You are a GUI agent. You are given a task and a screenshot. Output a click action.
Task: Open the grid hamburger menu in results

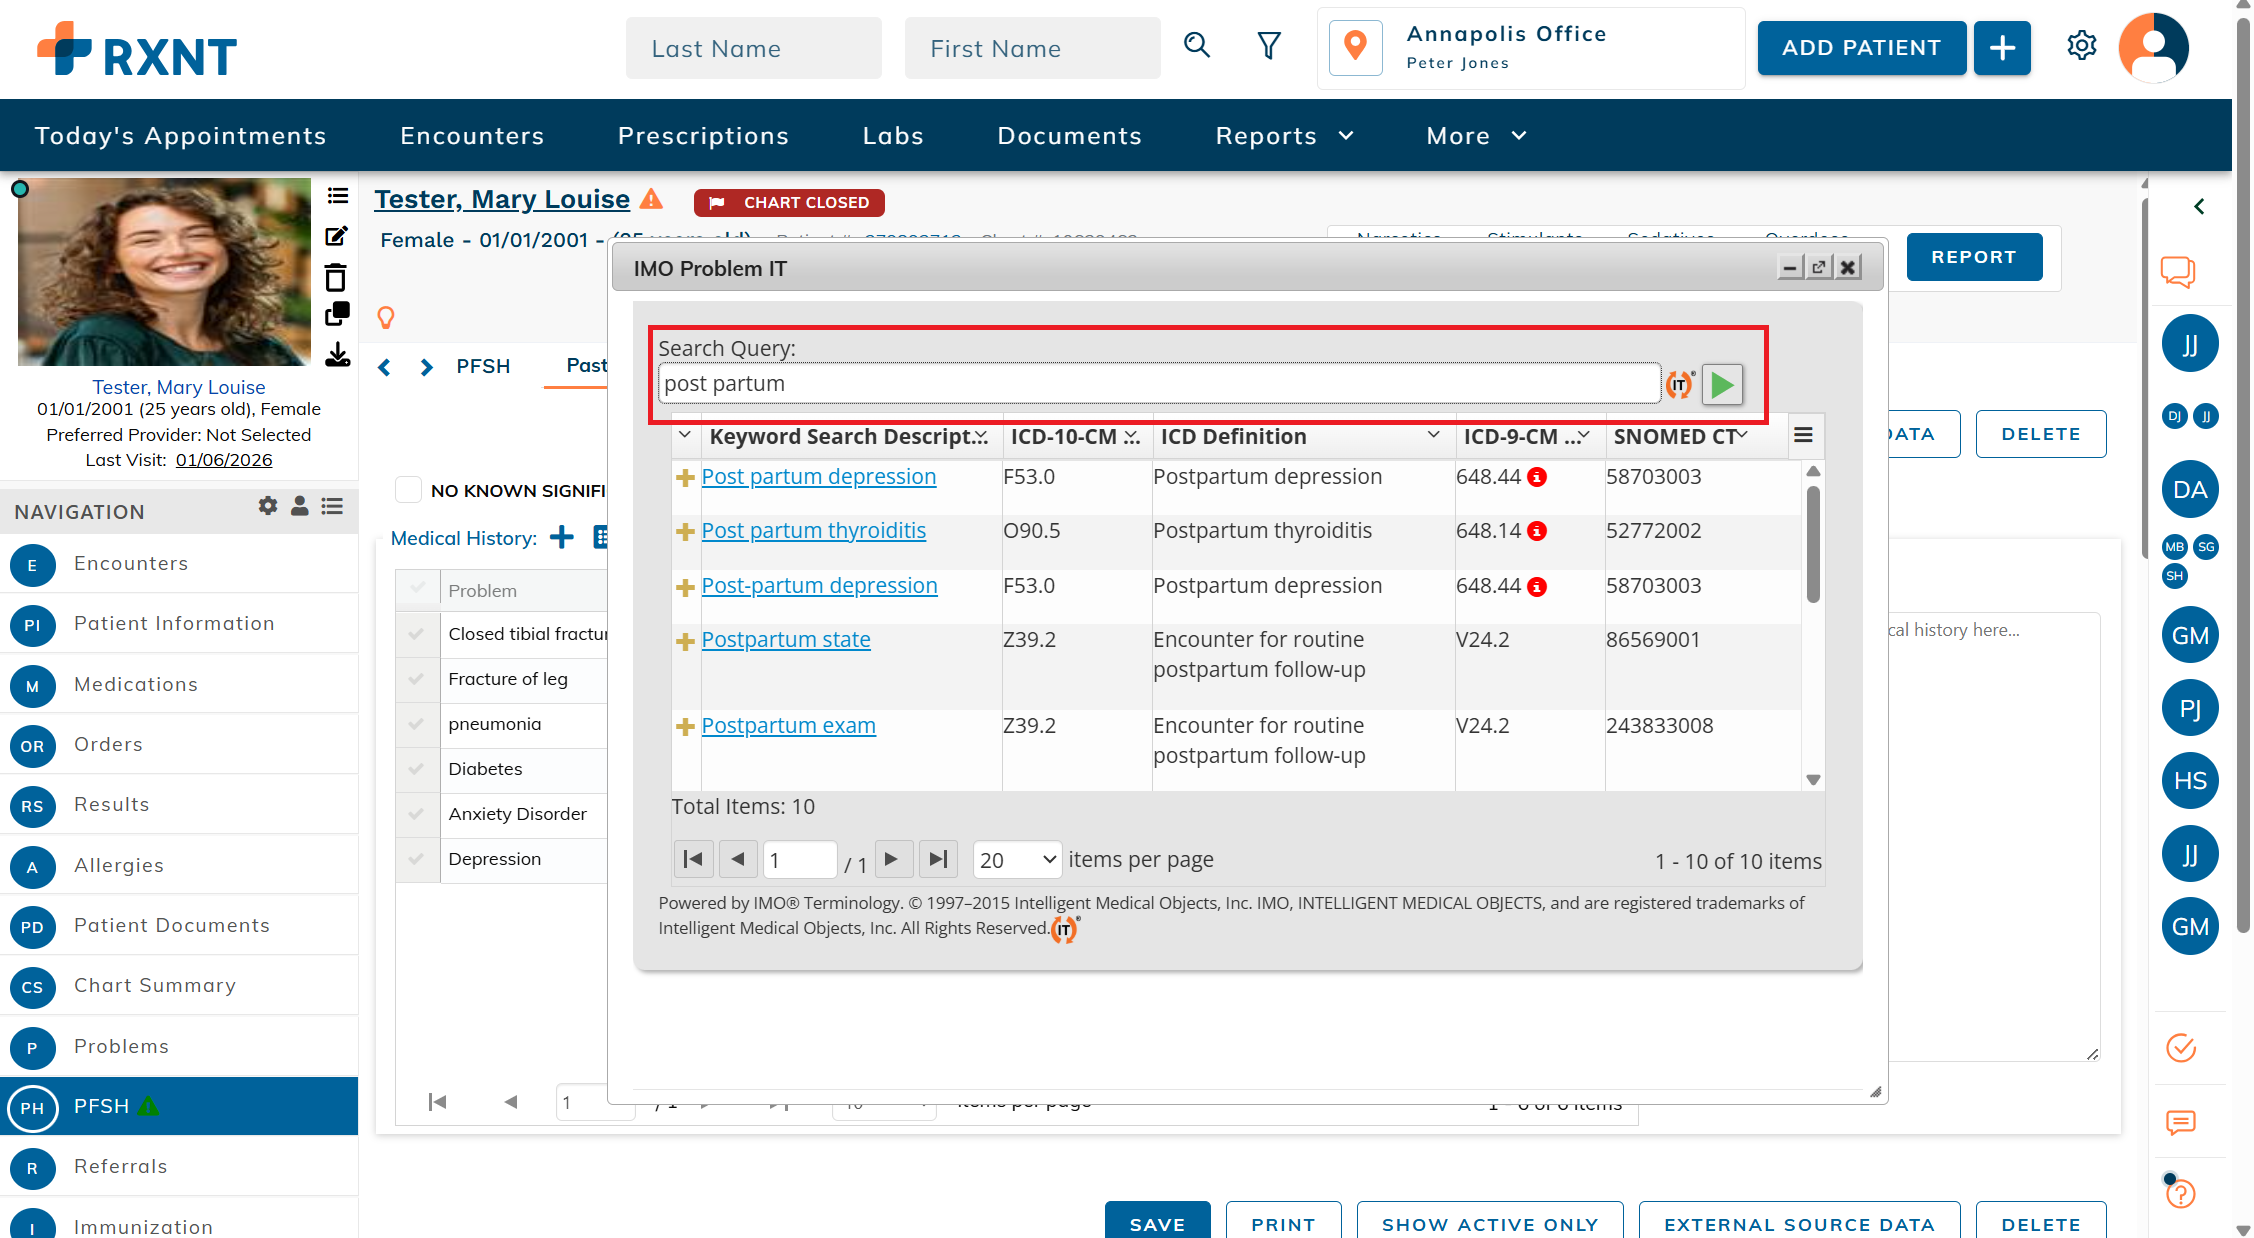tap(1803, 435)
